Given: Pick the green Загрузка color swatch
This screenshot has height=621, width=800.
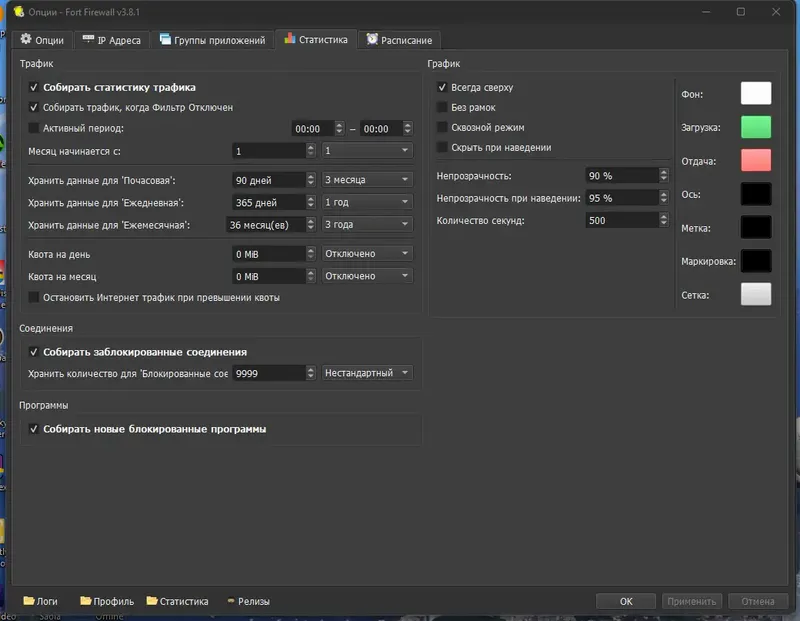Looking at the screenshot, I should (756, 127).
